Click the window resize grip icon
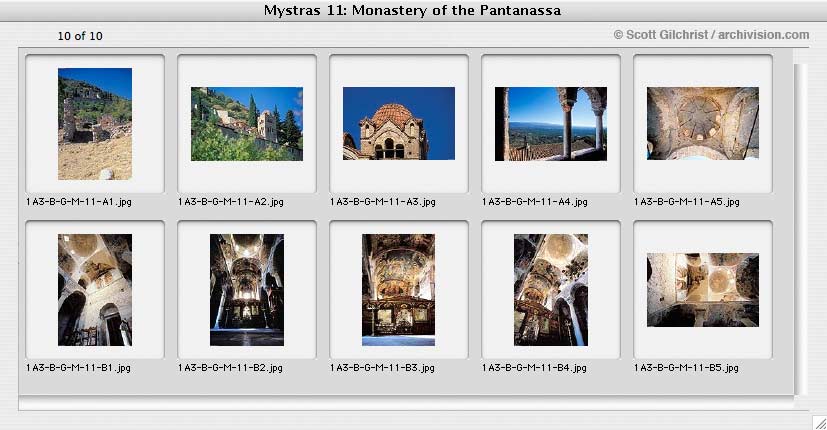This screenshot has width=827, height=430. pos(819,422)
